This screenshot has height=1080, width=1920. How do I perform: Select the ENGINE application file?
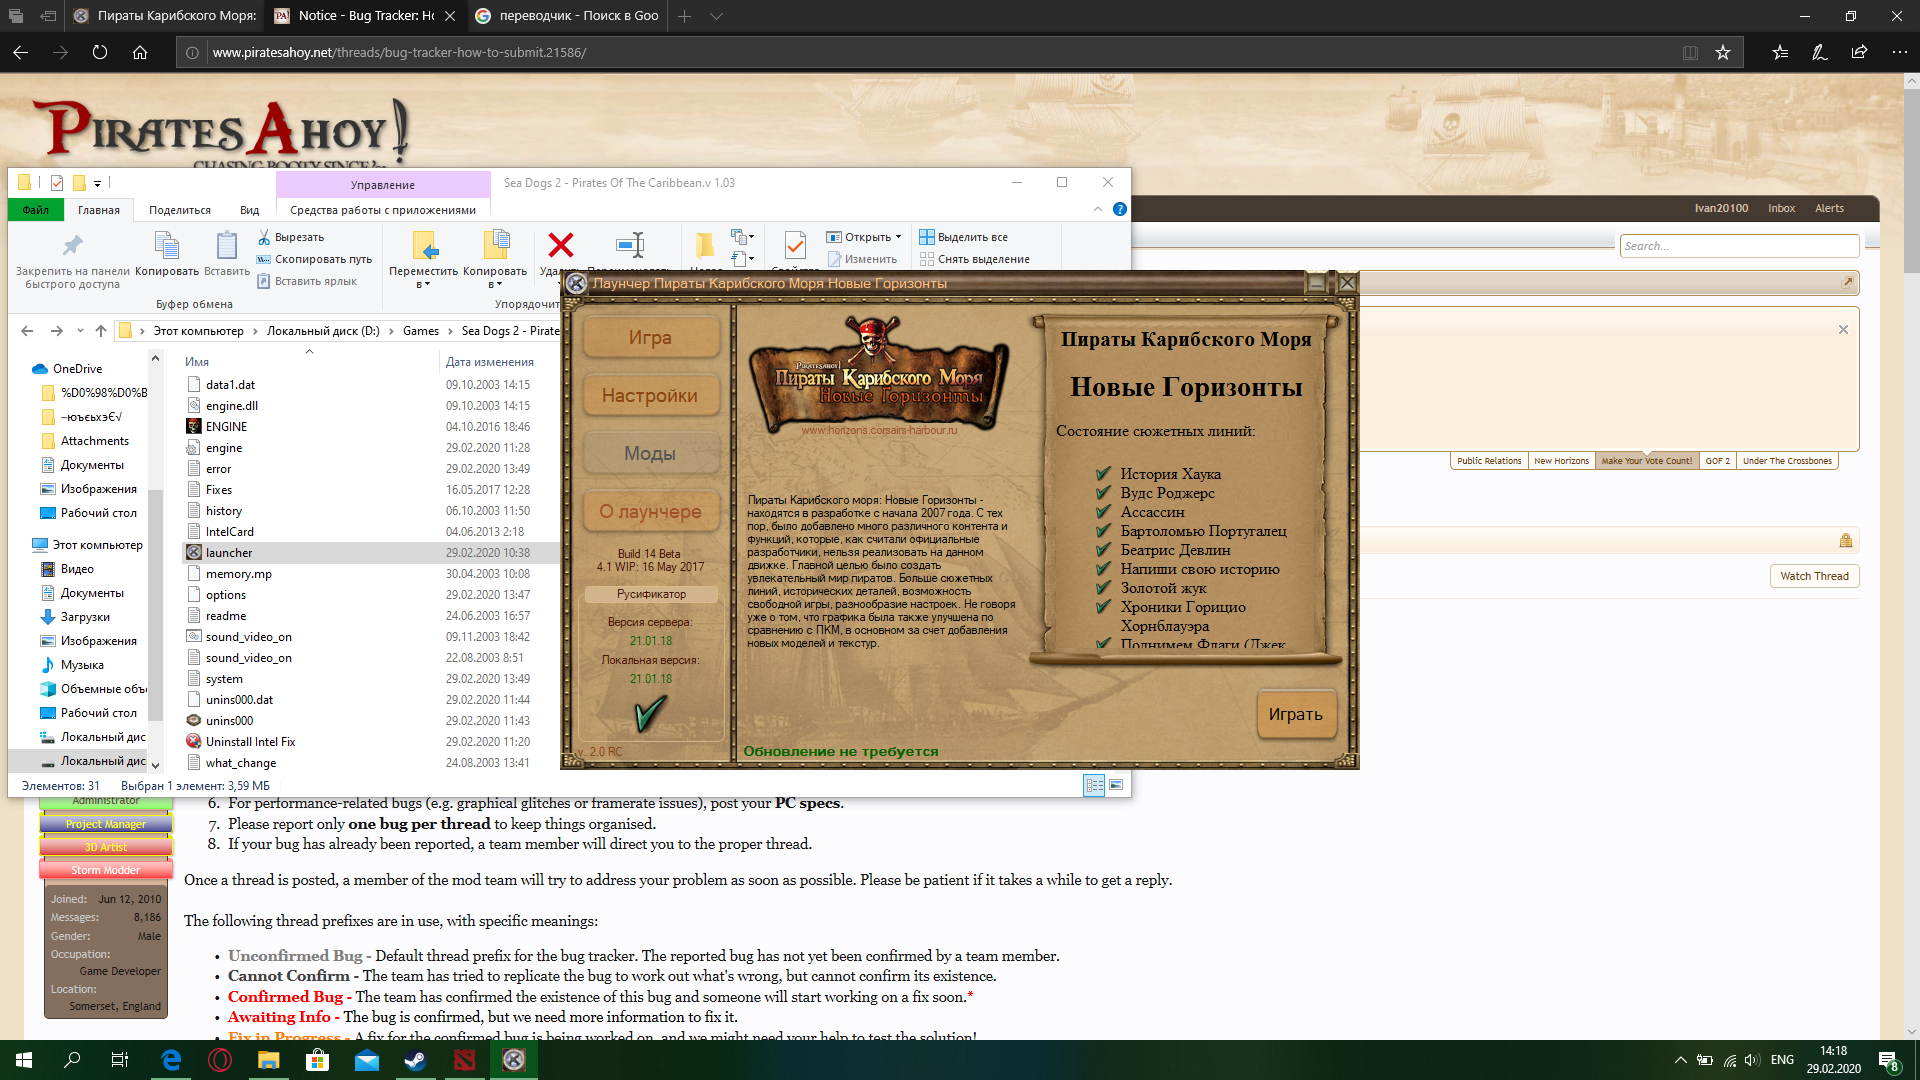click(x=226, y=427)
